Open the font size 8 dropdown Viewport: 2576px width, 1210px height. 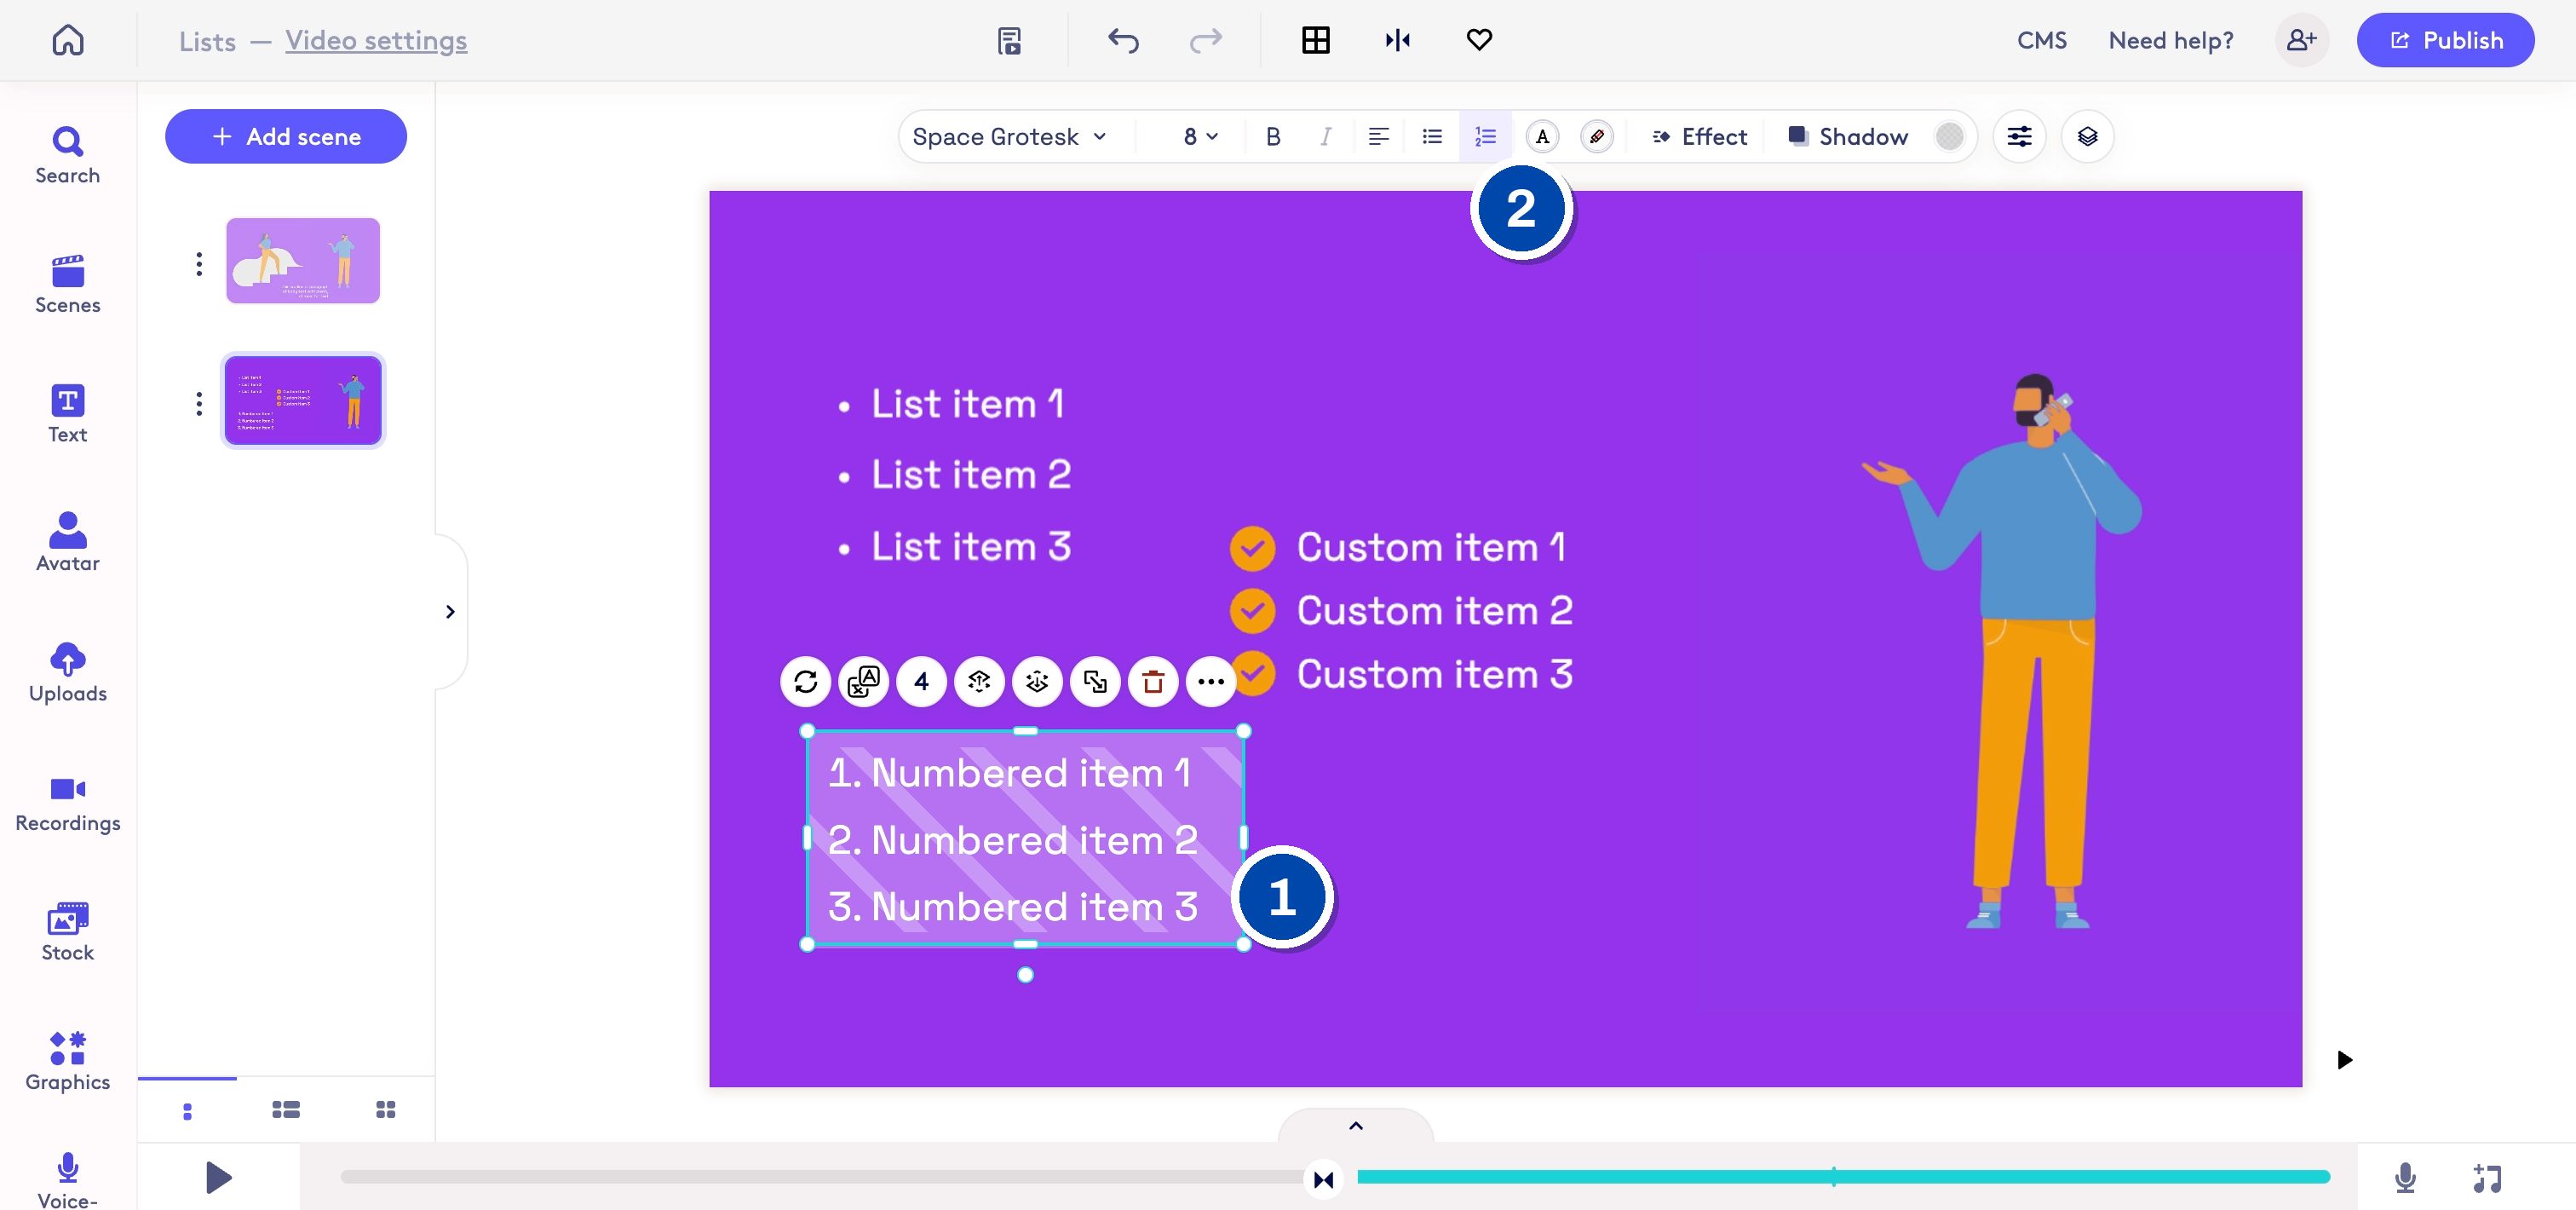point(1200,136)
